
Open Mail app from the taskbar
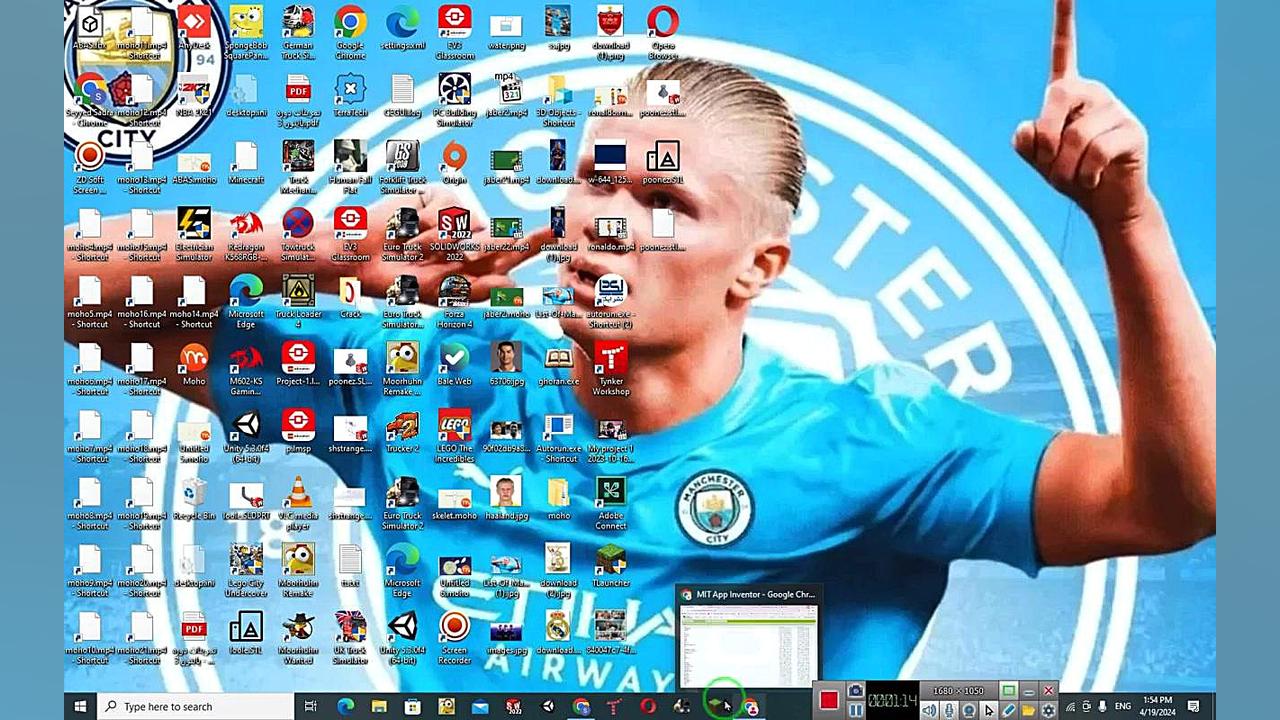coord(480,707)
